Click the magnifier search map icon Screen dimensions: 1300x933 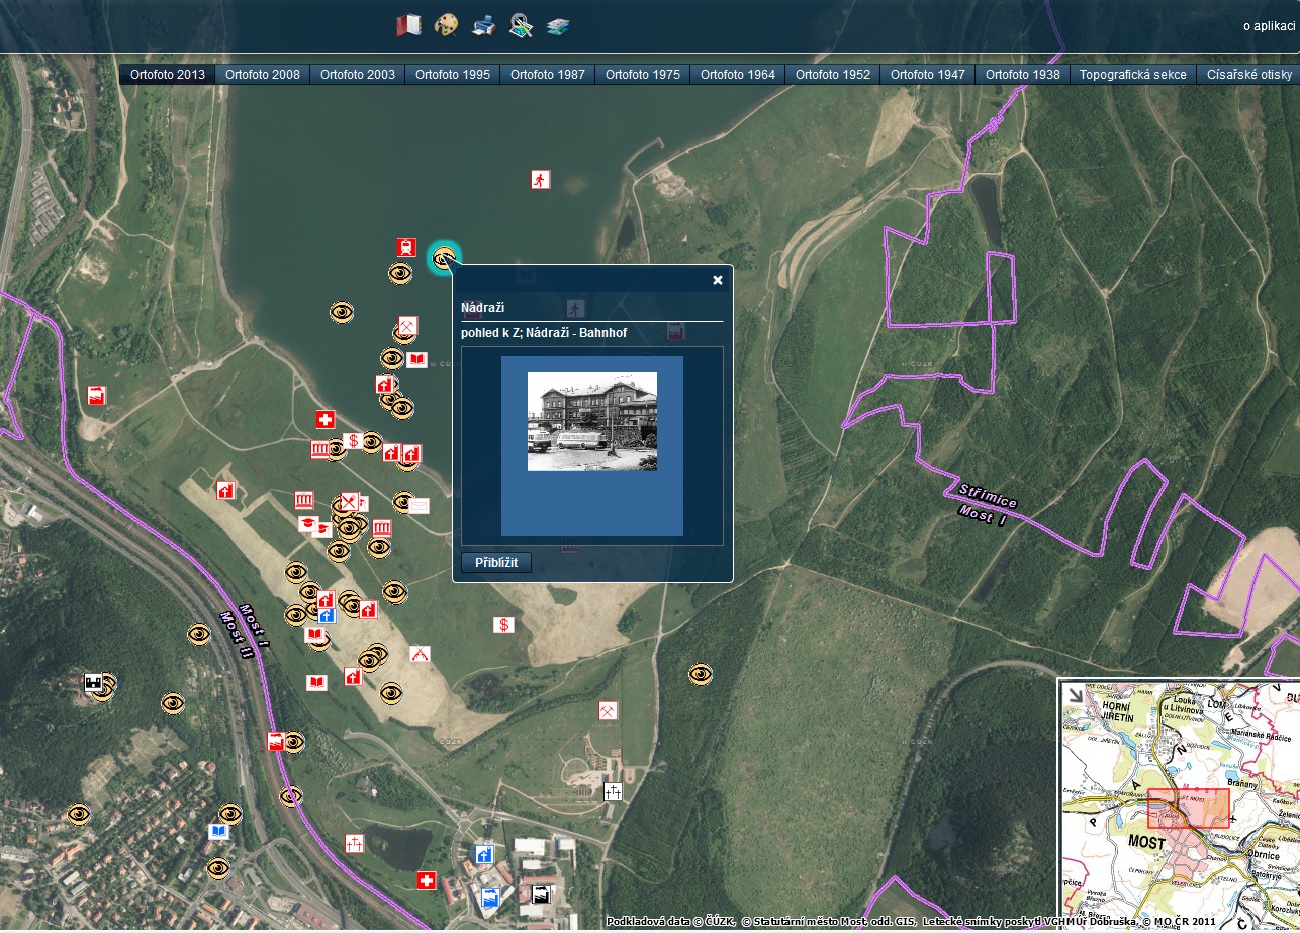pos(520,25)
